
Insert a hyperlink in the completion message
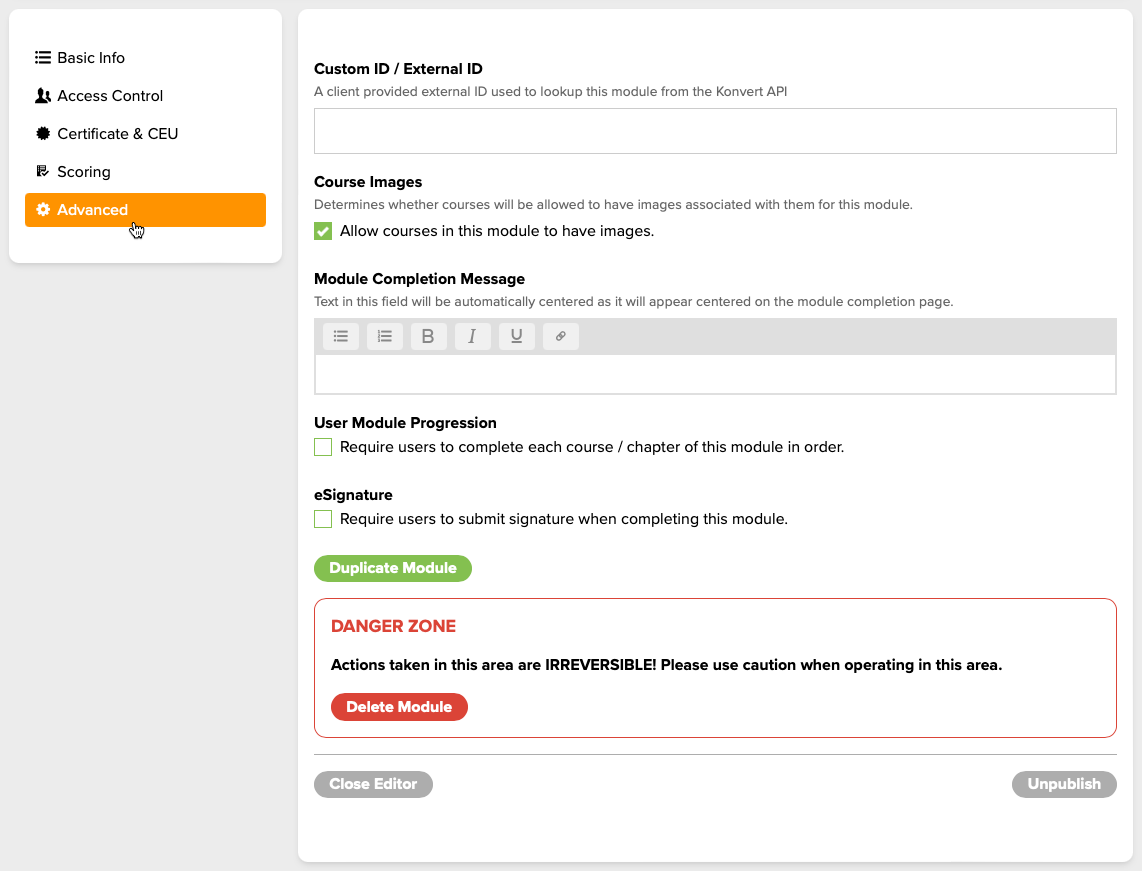coord(560,336)
